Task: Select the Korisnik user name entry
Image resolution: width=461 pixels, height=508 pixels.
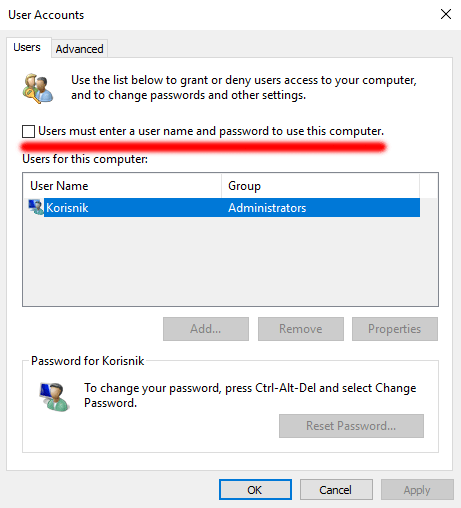Action: [x=67, y=208]
